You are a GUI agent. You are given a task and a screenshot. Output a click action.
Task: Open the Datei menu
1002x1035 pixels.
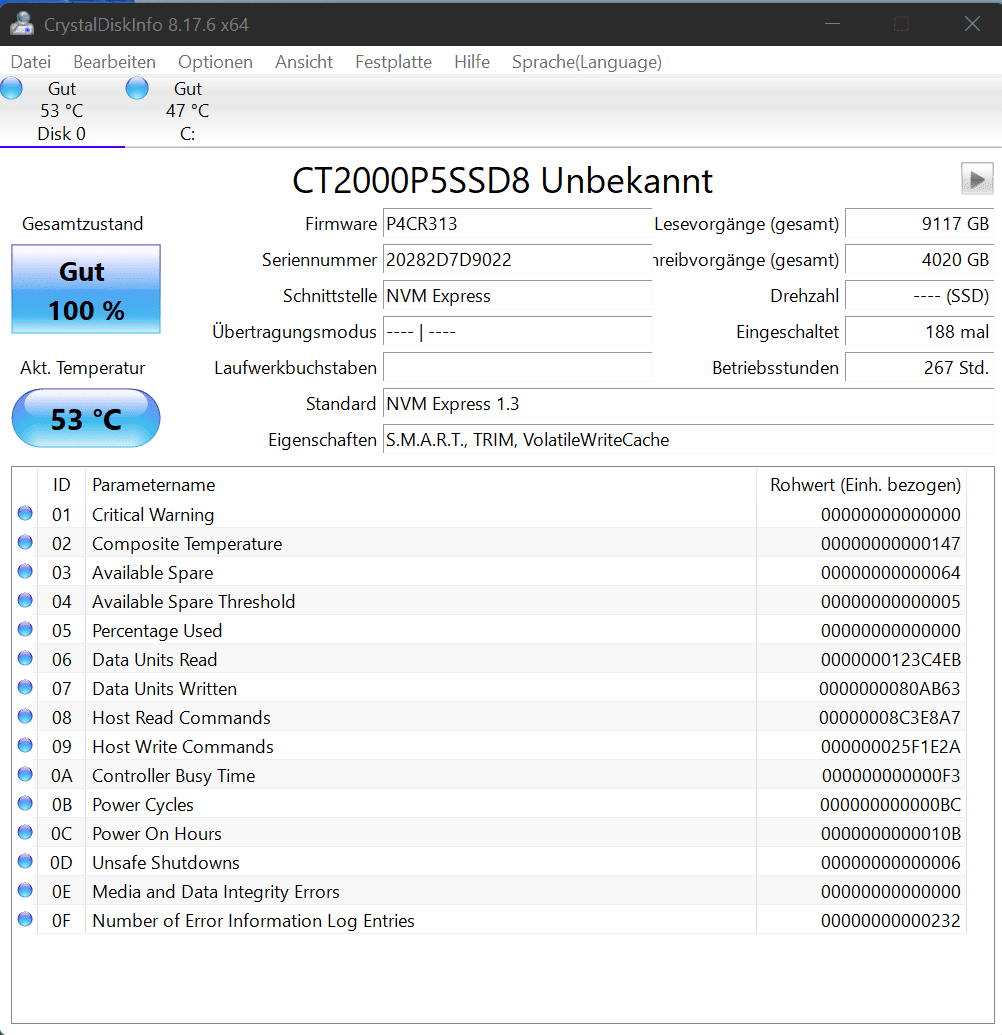pos(31,62)
